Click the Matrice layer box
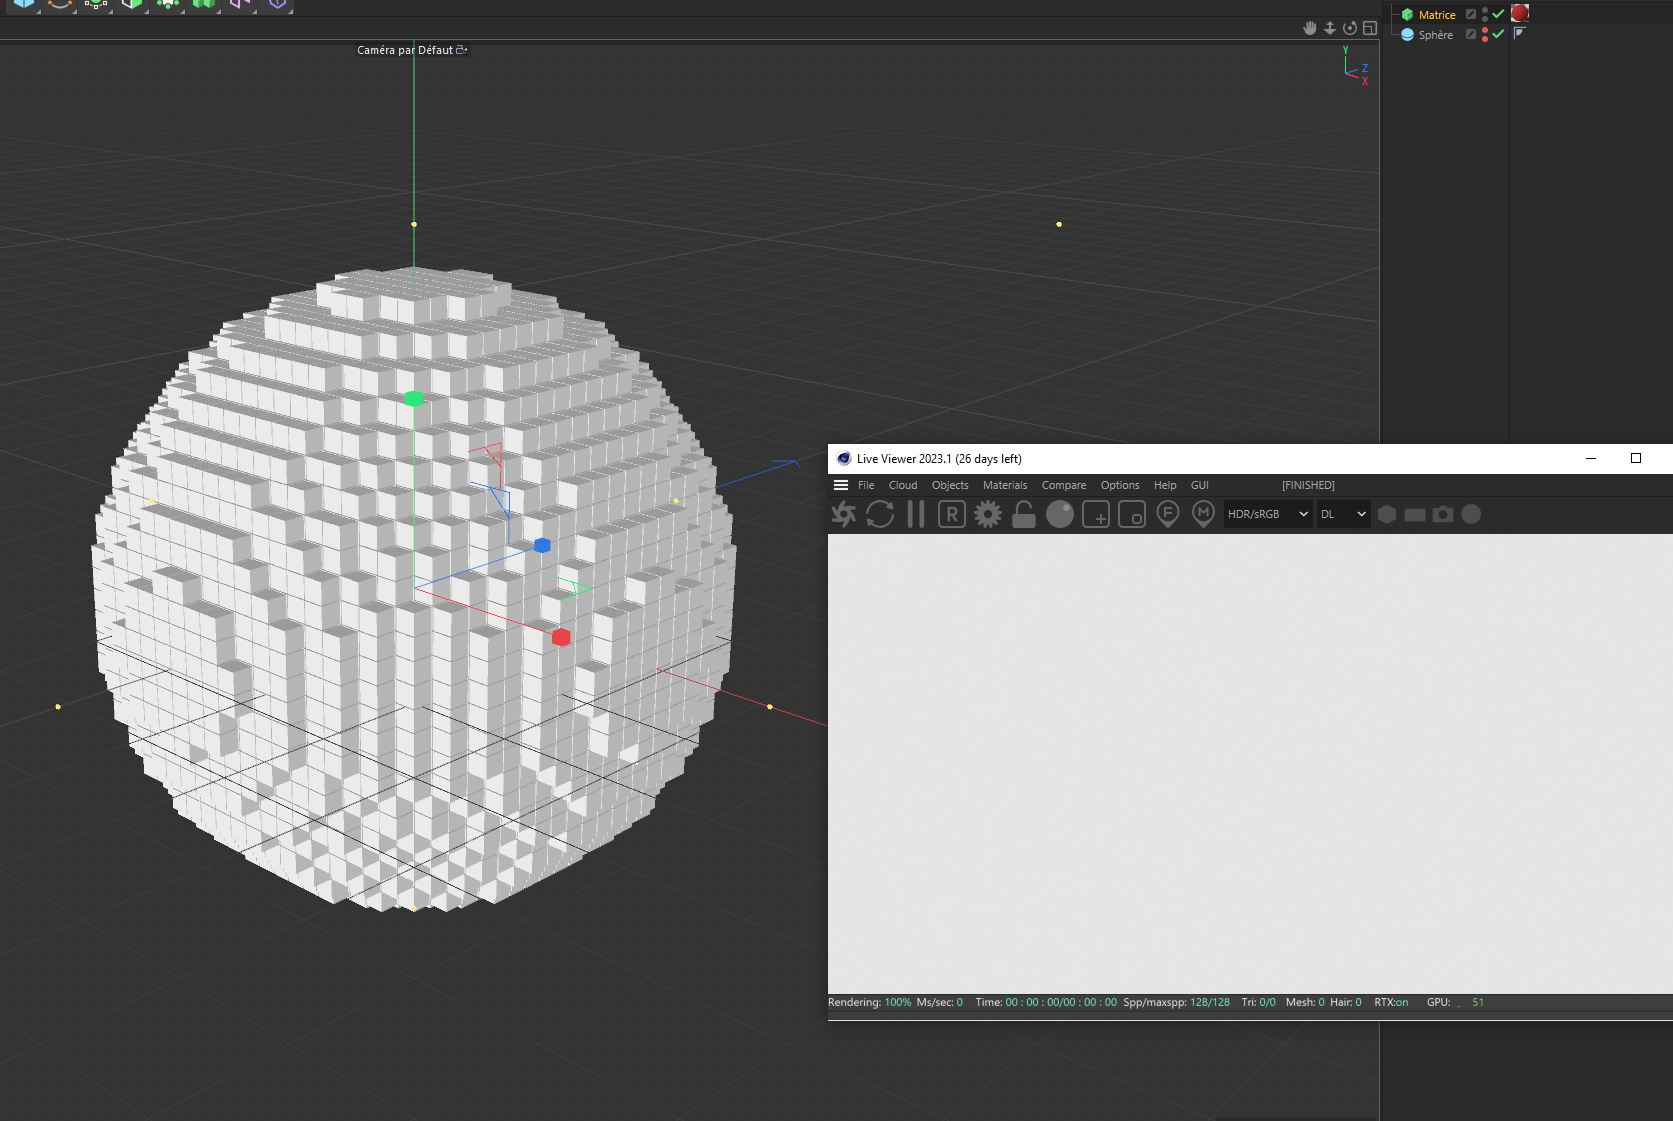The width and height of the screenshot is (1673, 1121). tap(1471, 14)
